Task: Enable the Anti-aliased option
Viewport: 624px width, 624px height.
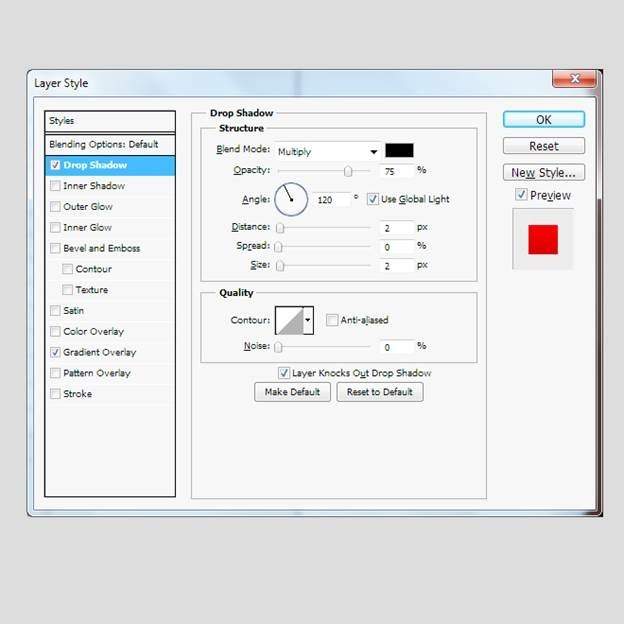Action: pos(332,320)
